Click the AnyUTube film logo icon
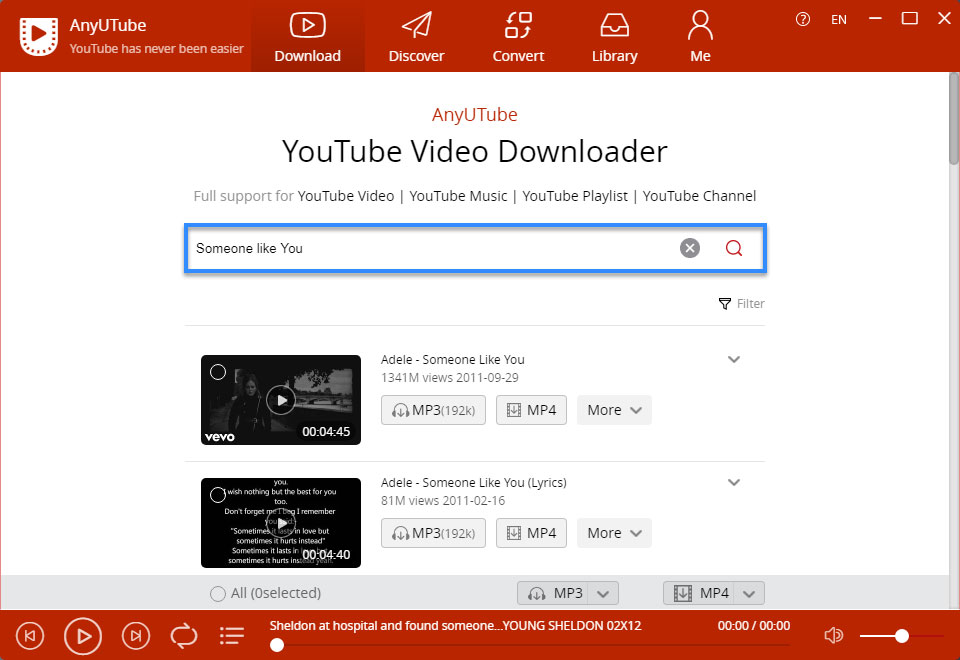 click(x=39, y=36)
